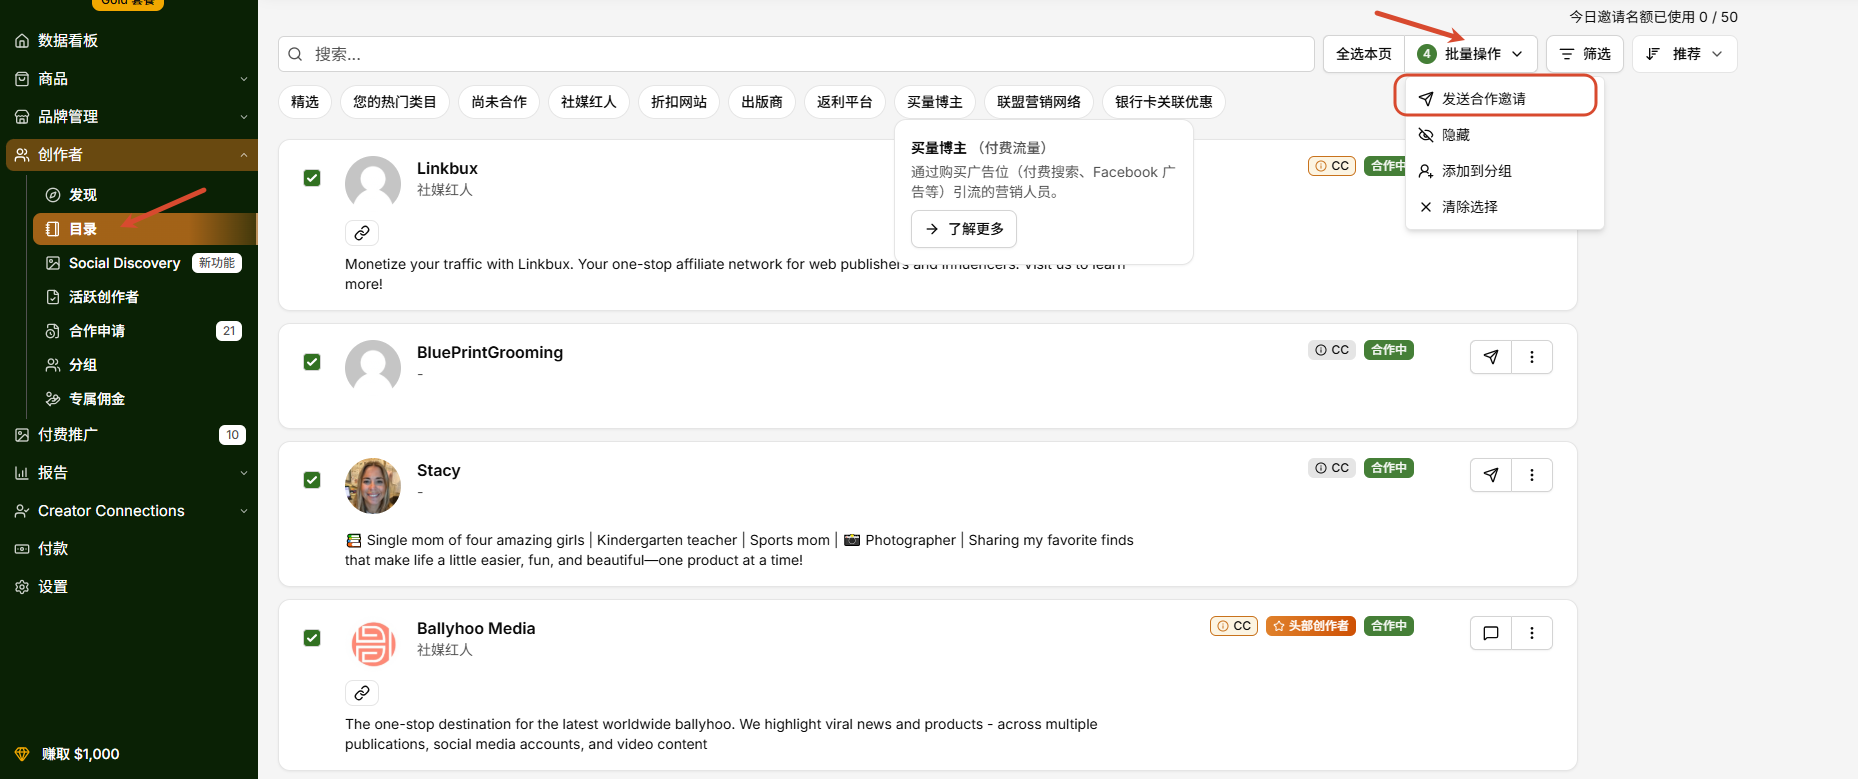The width and height of the screenshot is (1858, 779).
Task: Open three-dot menu for BluePrintGrooming
Action: tap(1532, 357)
